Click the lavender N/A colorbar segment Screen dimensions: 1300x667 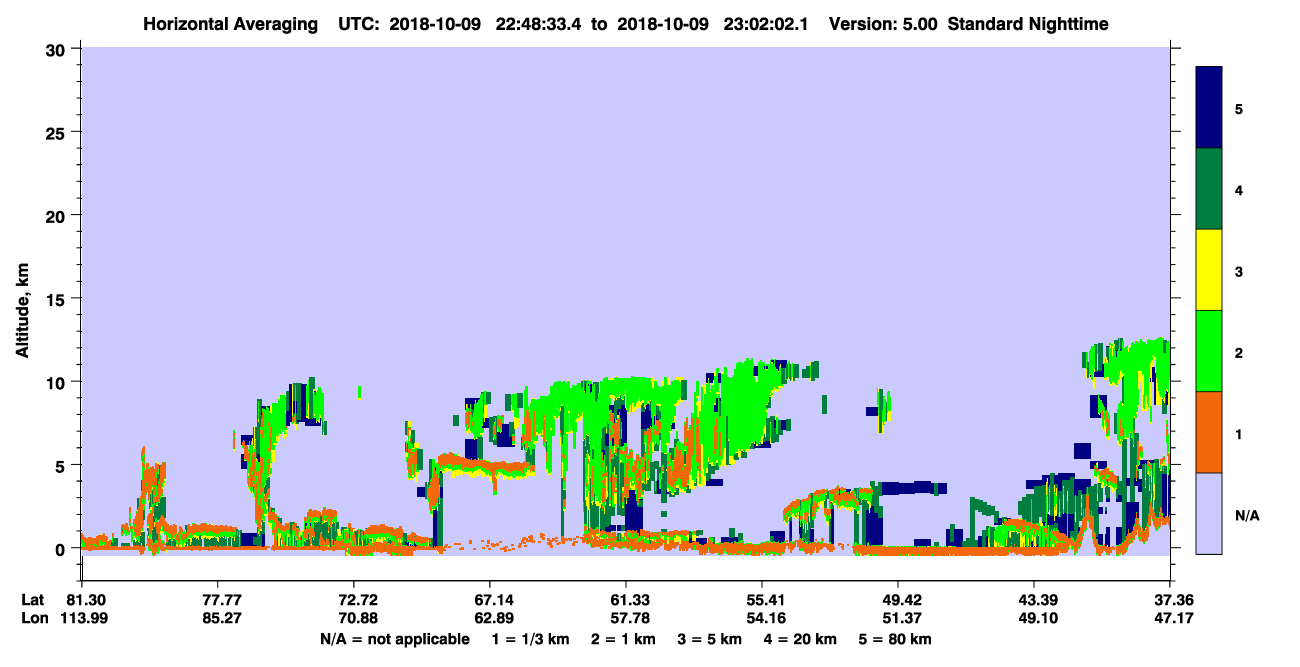(1209, 513)
